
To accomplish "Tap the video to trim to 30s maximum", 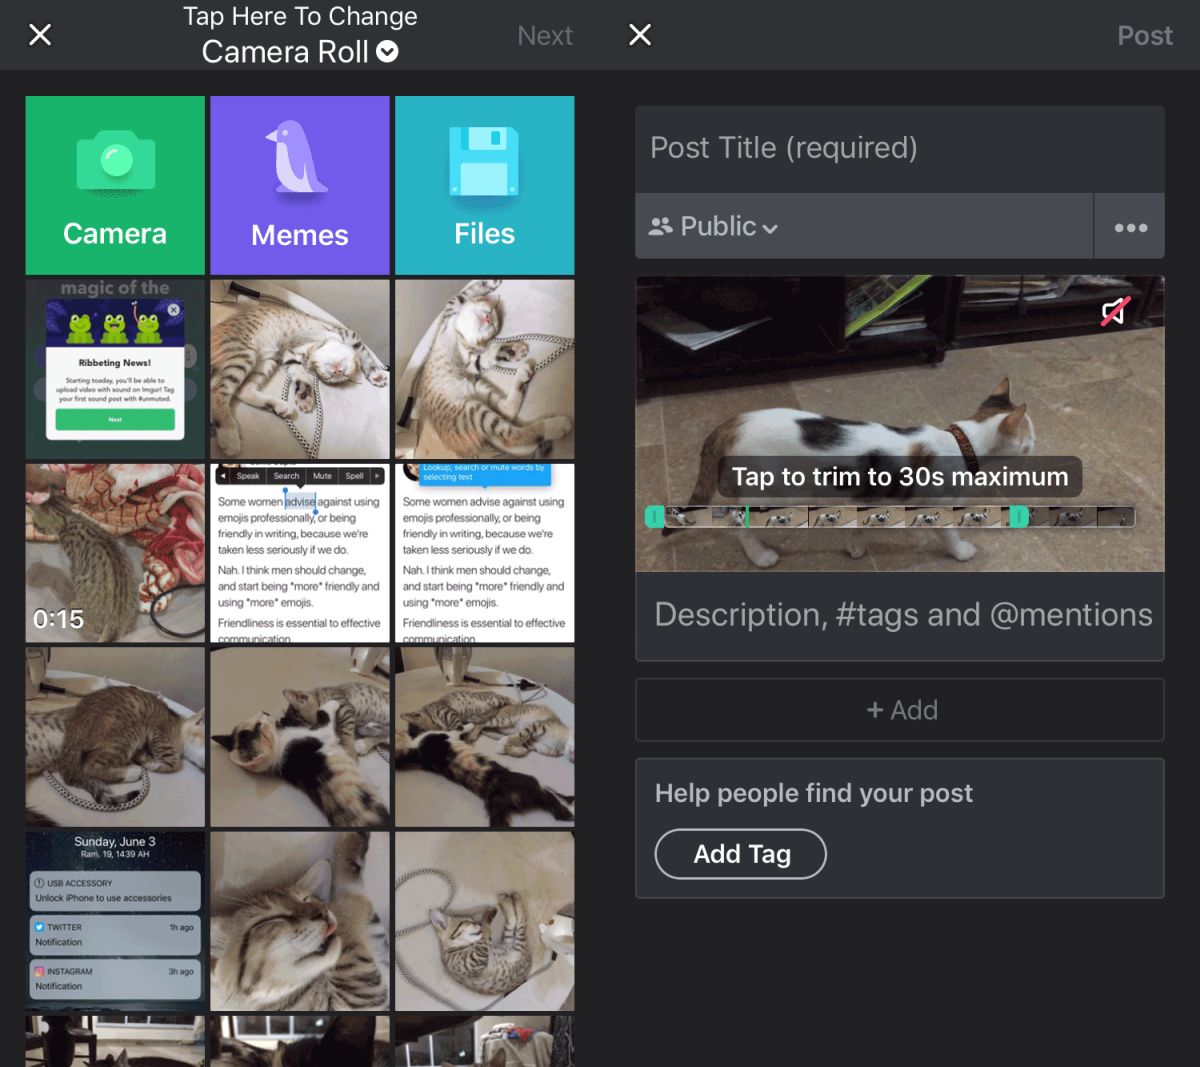I will [x=898, y=477].
